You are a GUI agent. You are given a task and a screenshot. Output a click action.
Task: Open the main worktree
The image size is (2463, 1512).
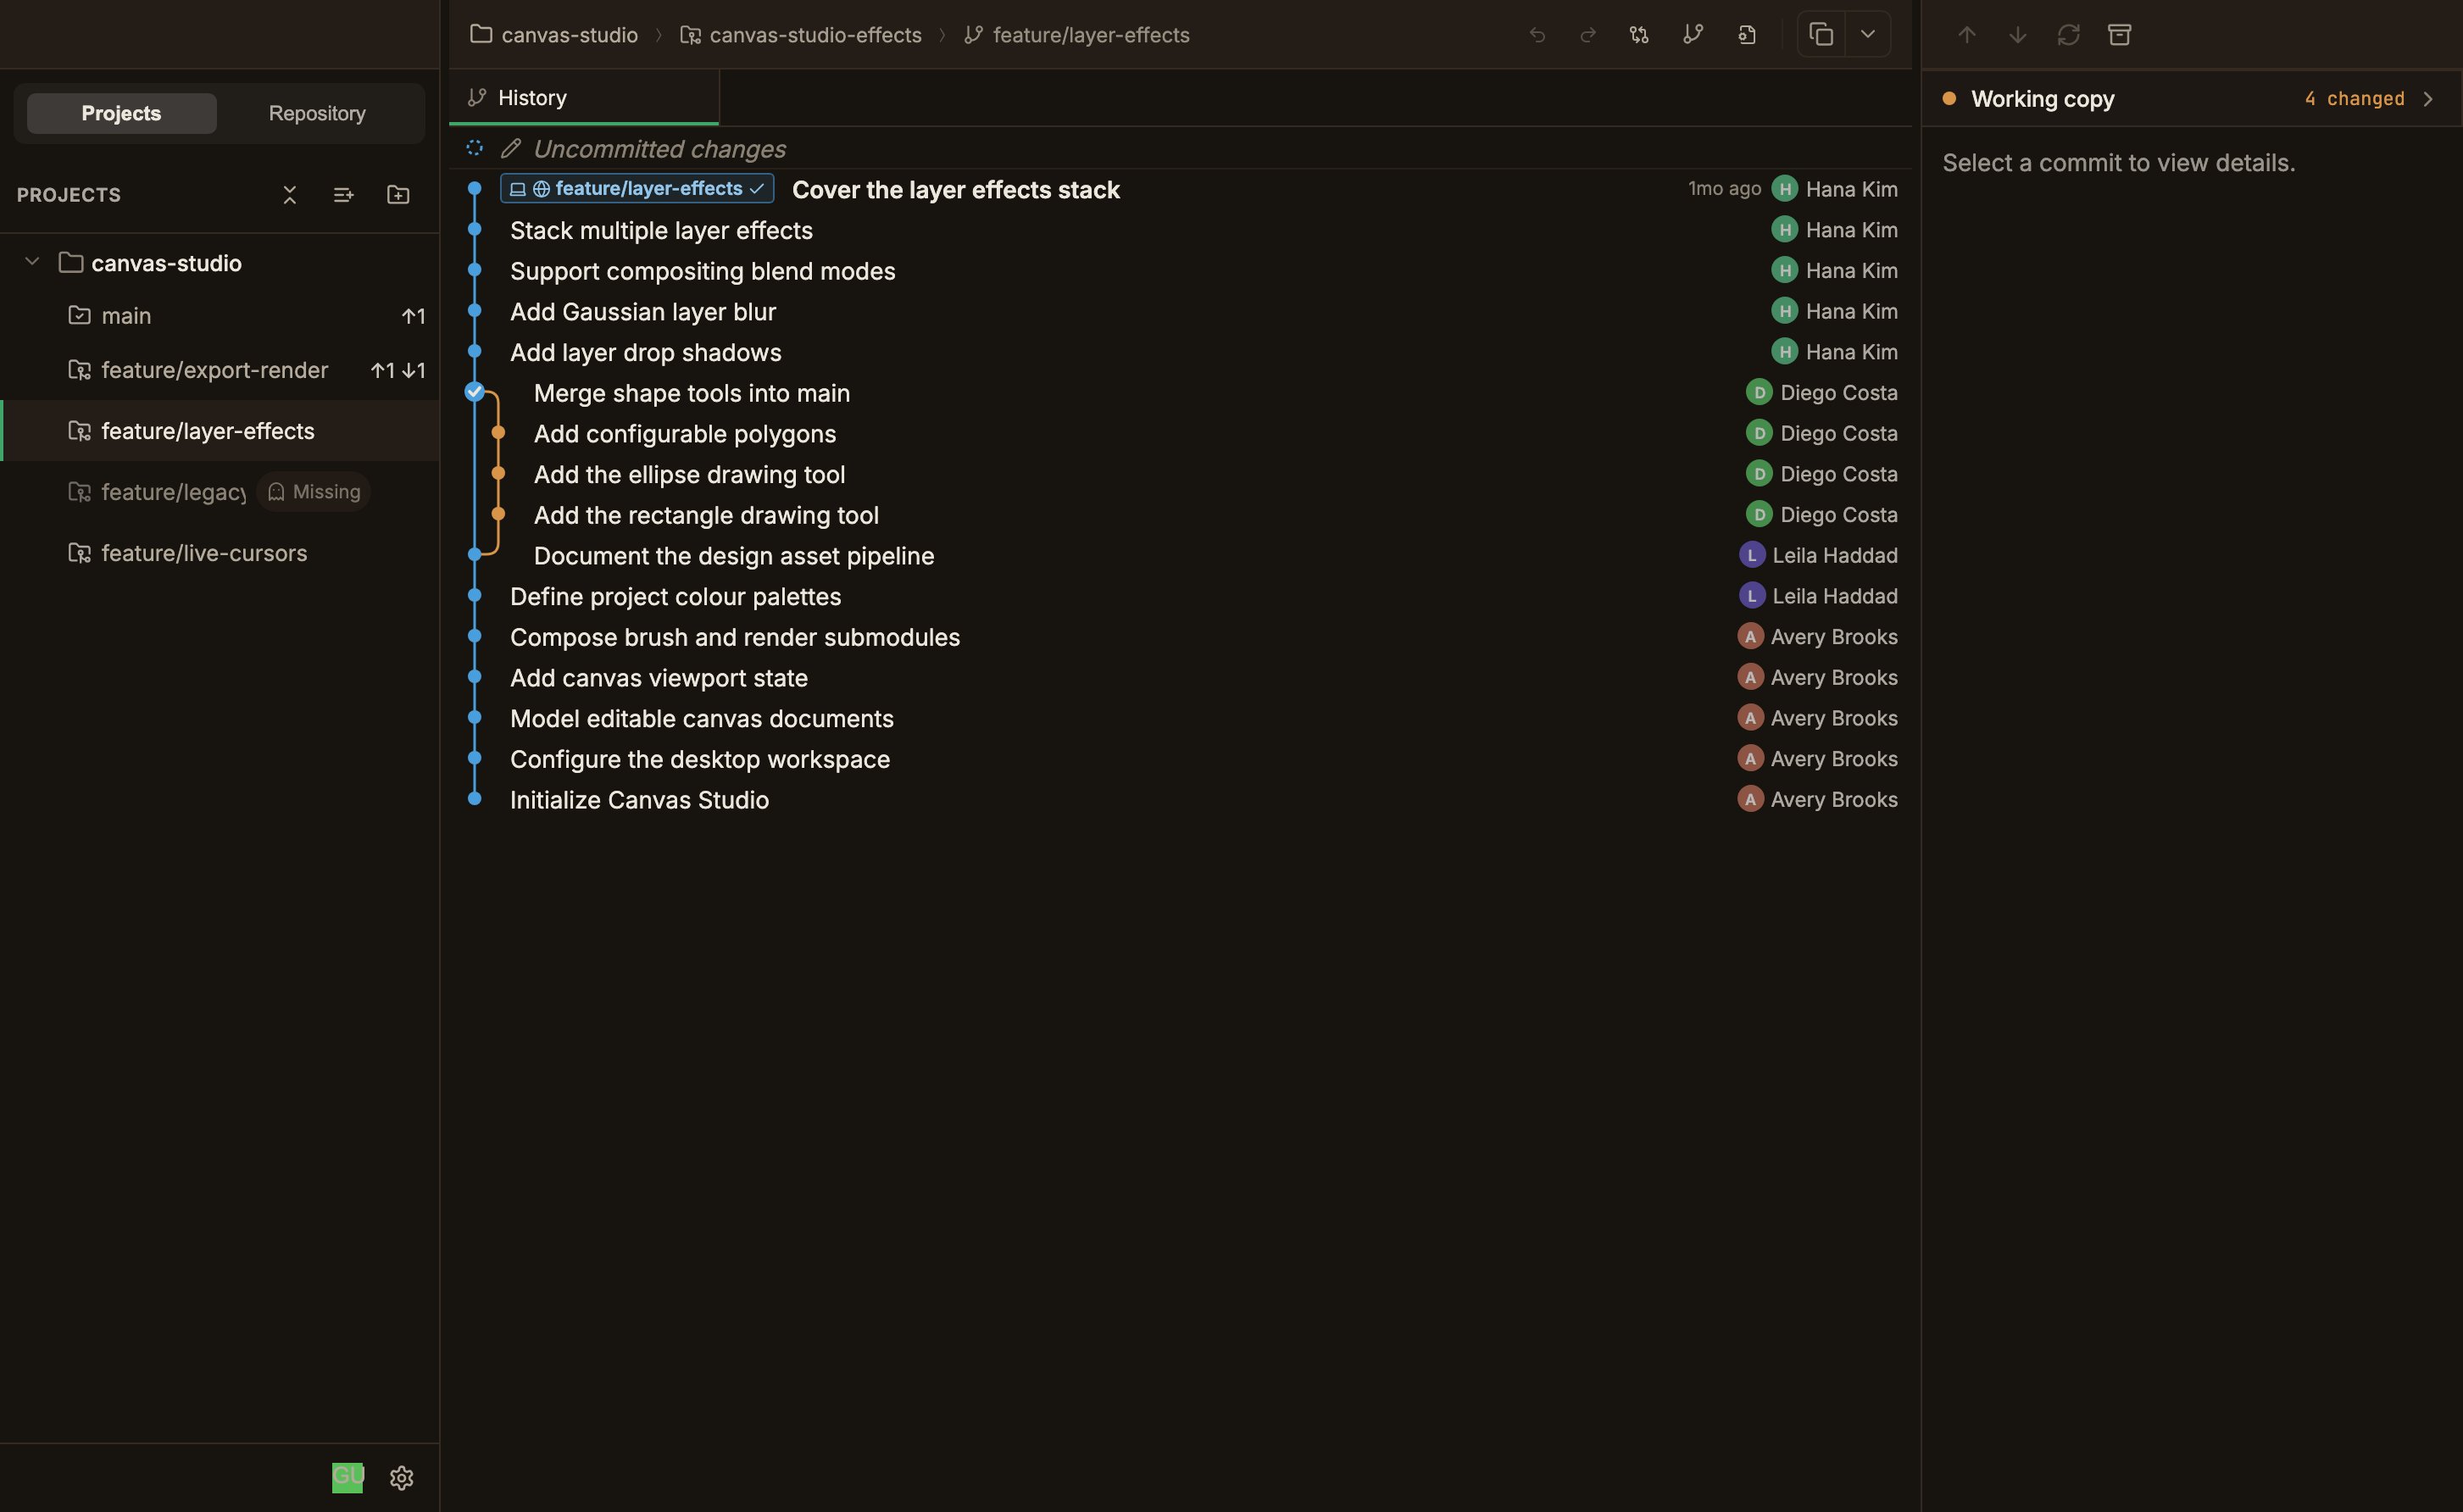220,316
